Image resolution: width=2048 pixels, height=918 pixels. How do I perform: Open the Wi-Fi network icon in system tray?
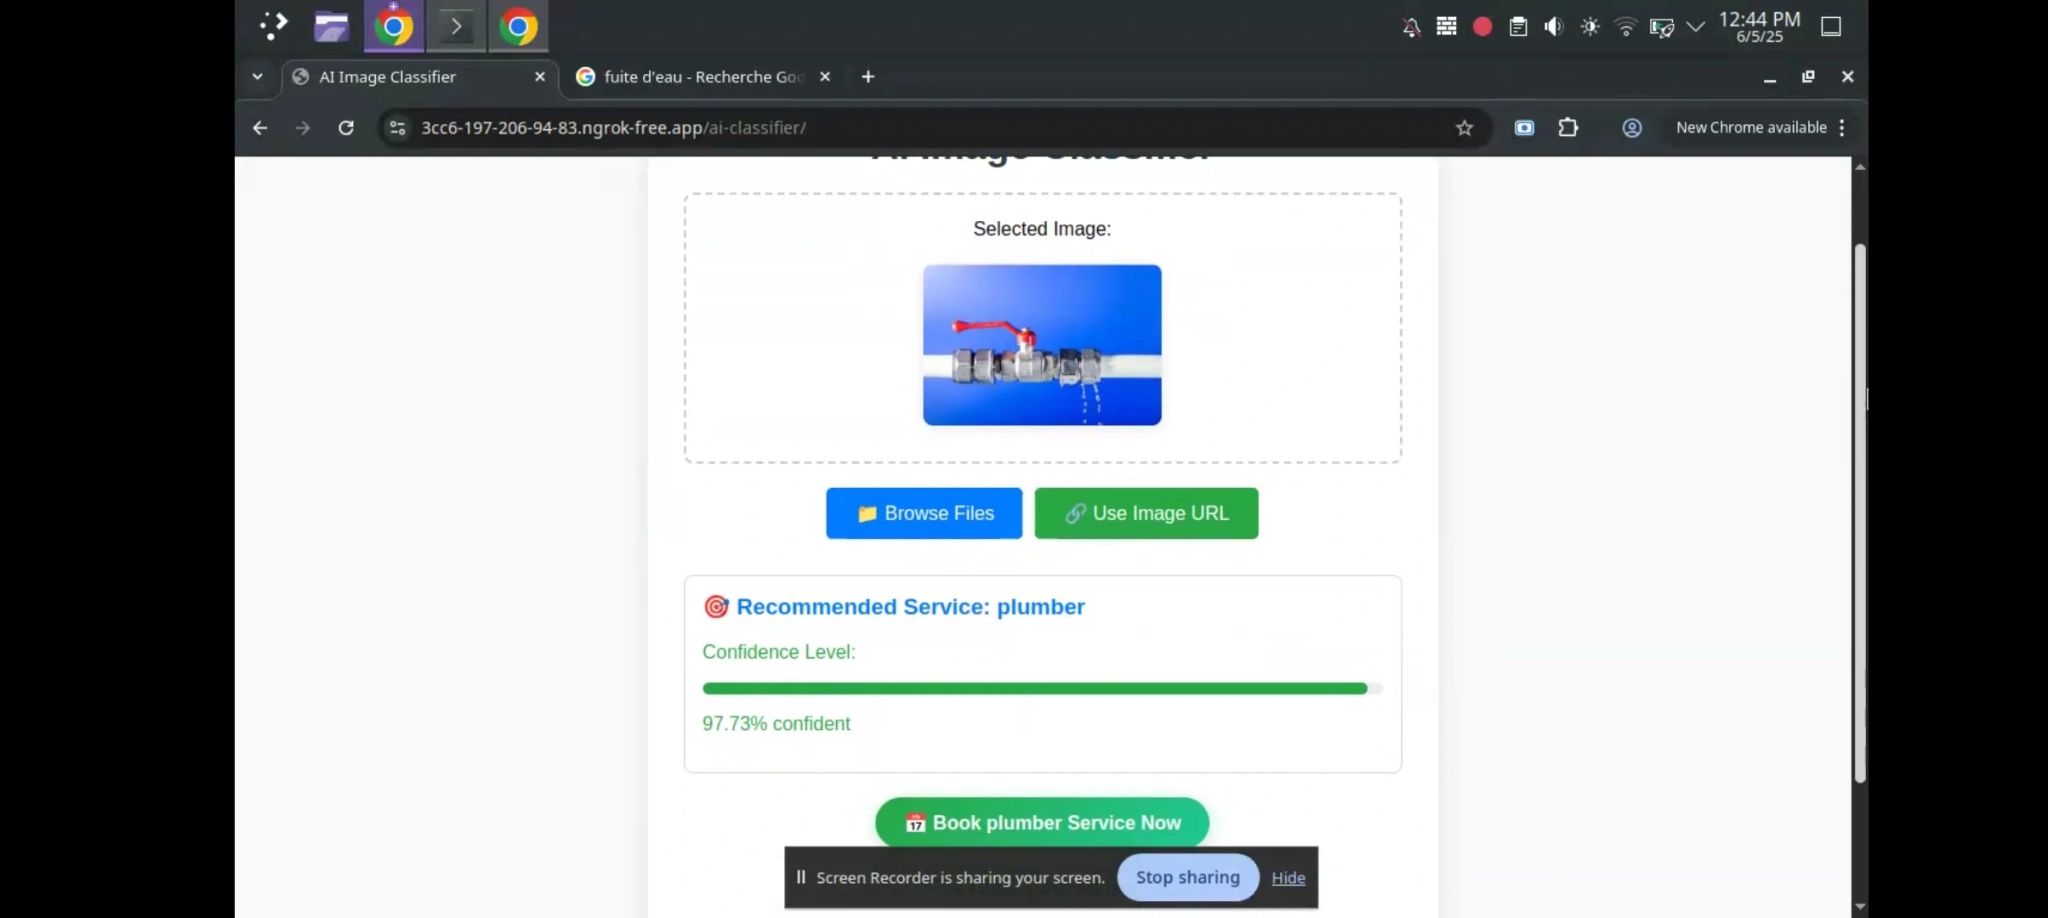pos(1625,27)
